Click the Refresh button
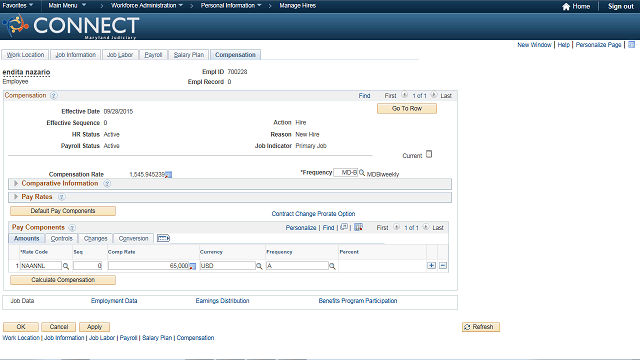 (481, 327)
